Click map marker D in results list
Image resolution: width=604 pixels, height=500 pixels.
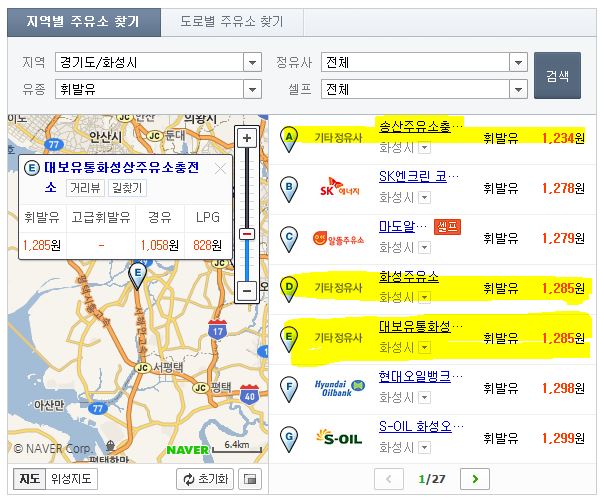(x=289, y=289)
